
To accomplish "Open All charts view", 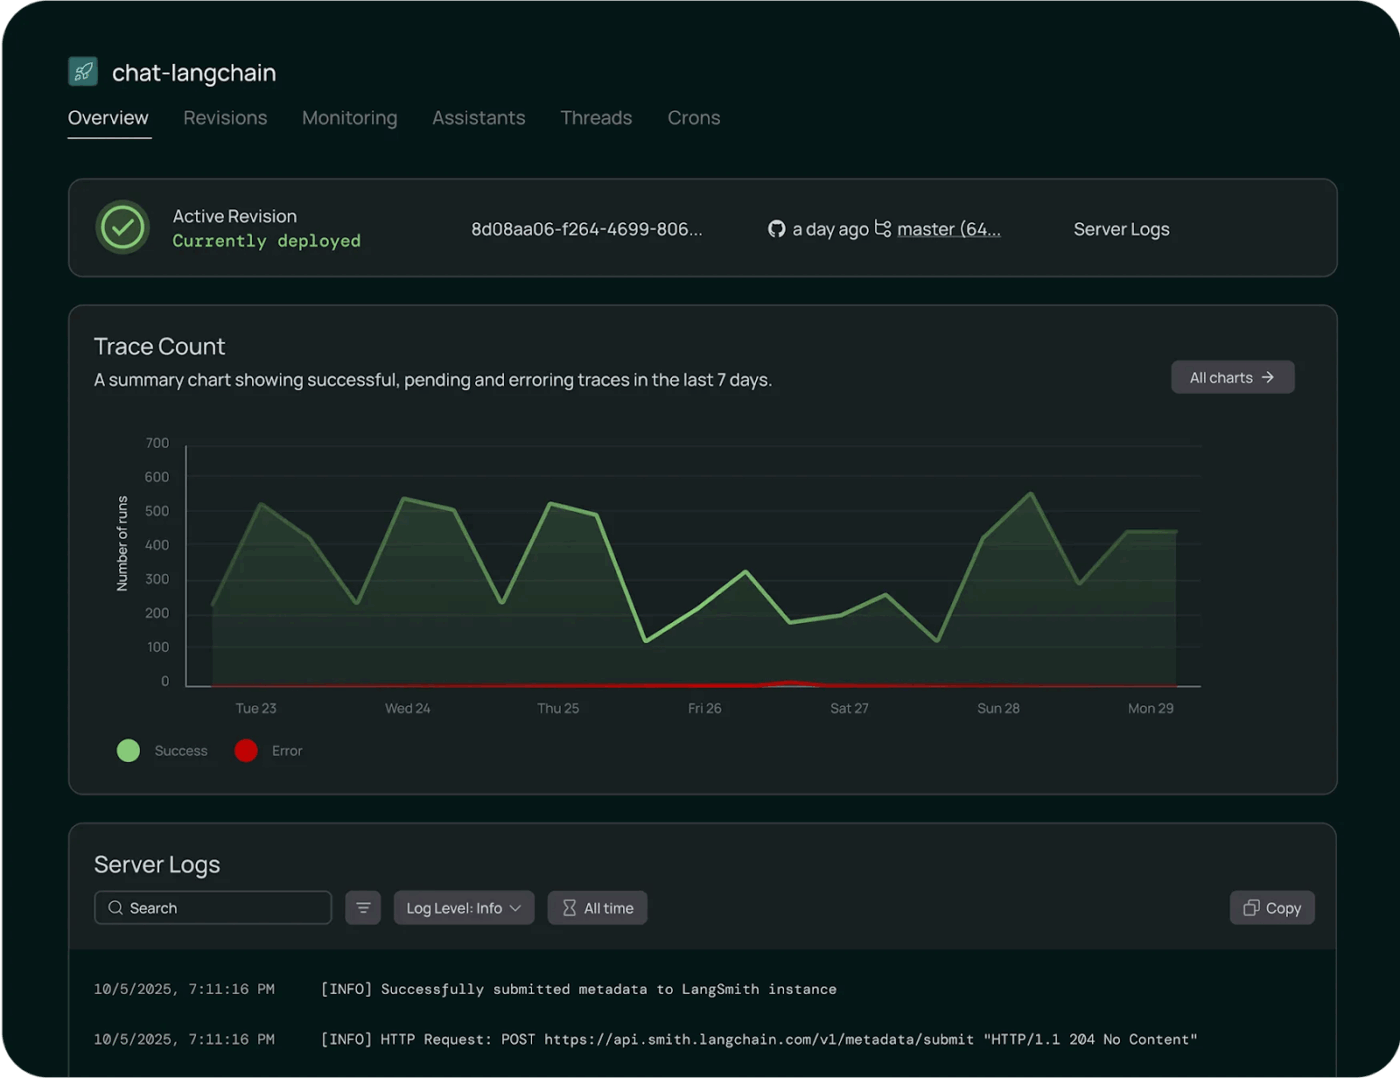I will [1232, 377].
